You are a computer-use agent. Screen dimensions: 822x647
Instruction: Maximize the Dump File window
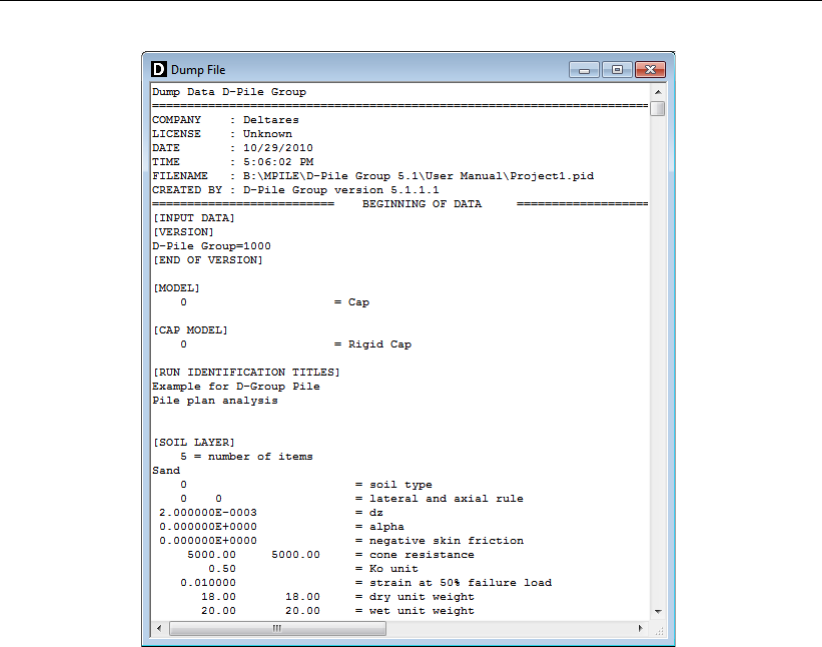[x=617, y=70]
